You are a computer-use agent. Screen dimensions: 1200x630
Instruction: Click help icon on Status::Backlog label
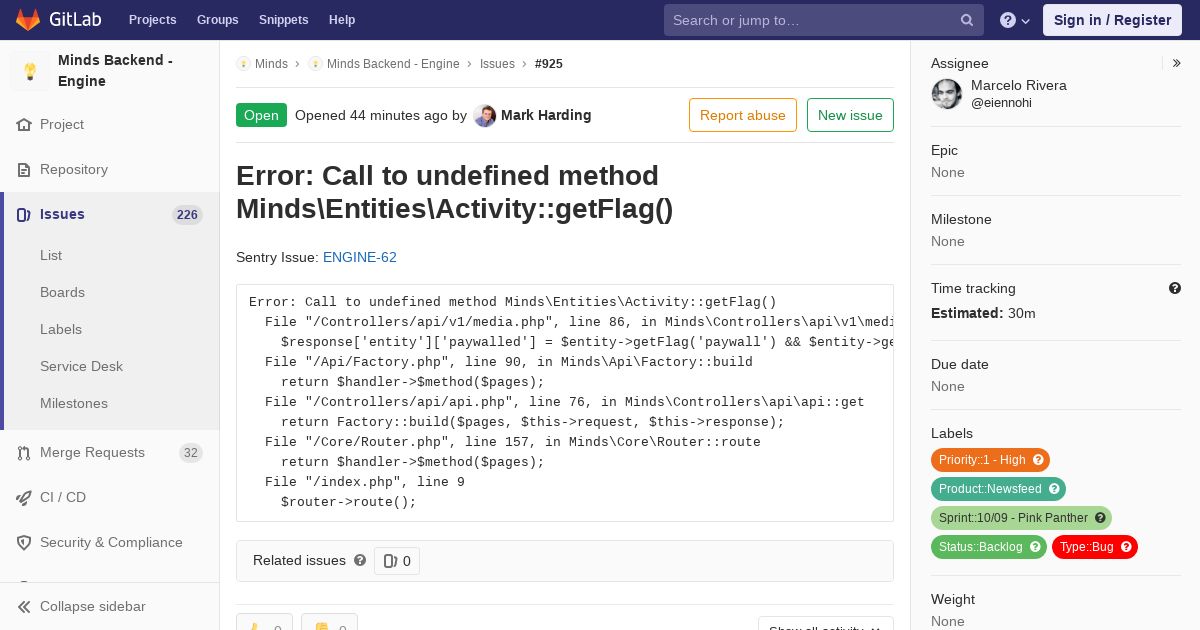pos(1035,547)
